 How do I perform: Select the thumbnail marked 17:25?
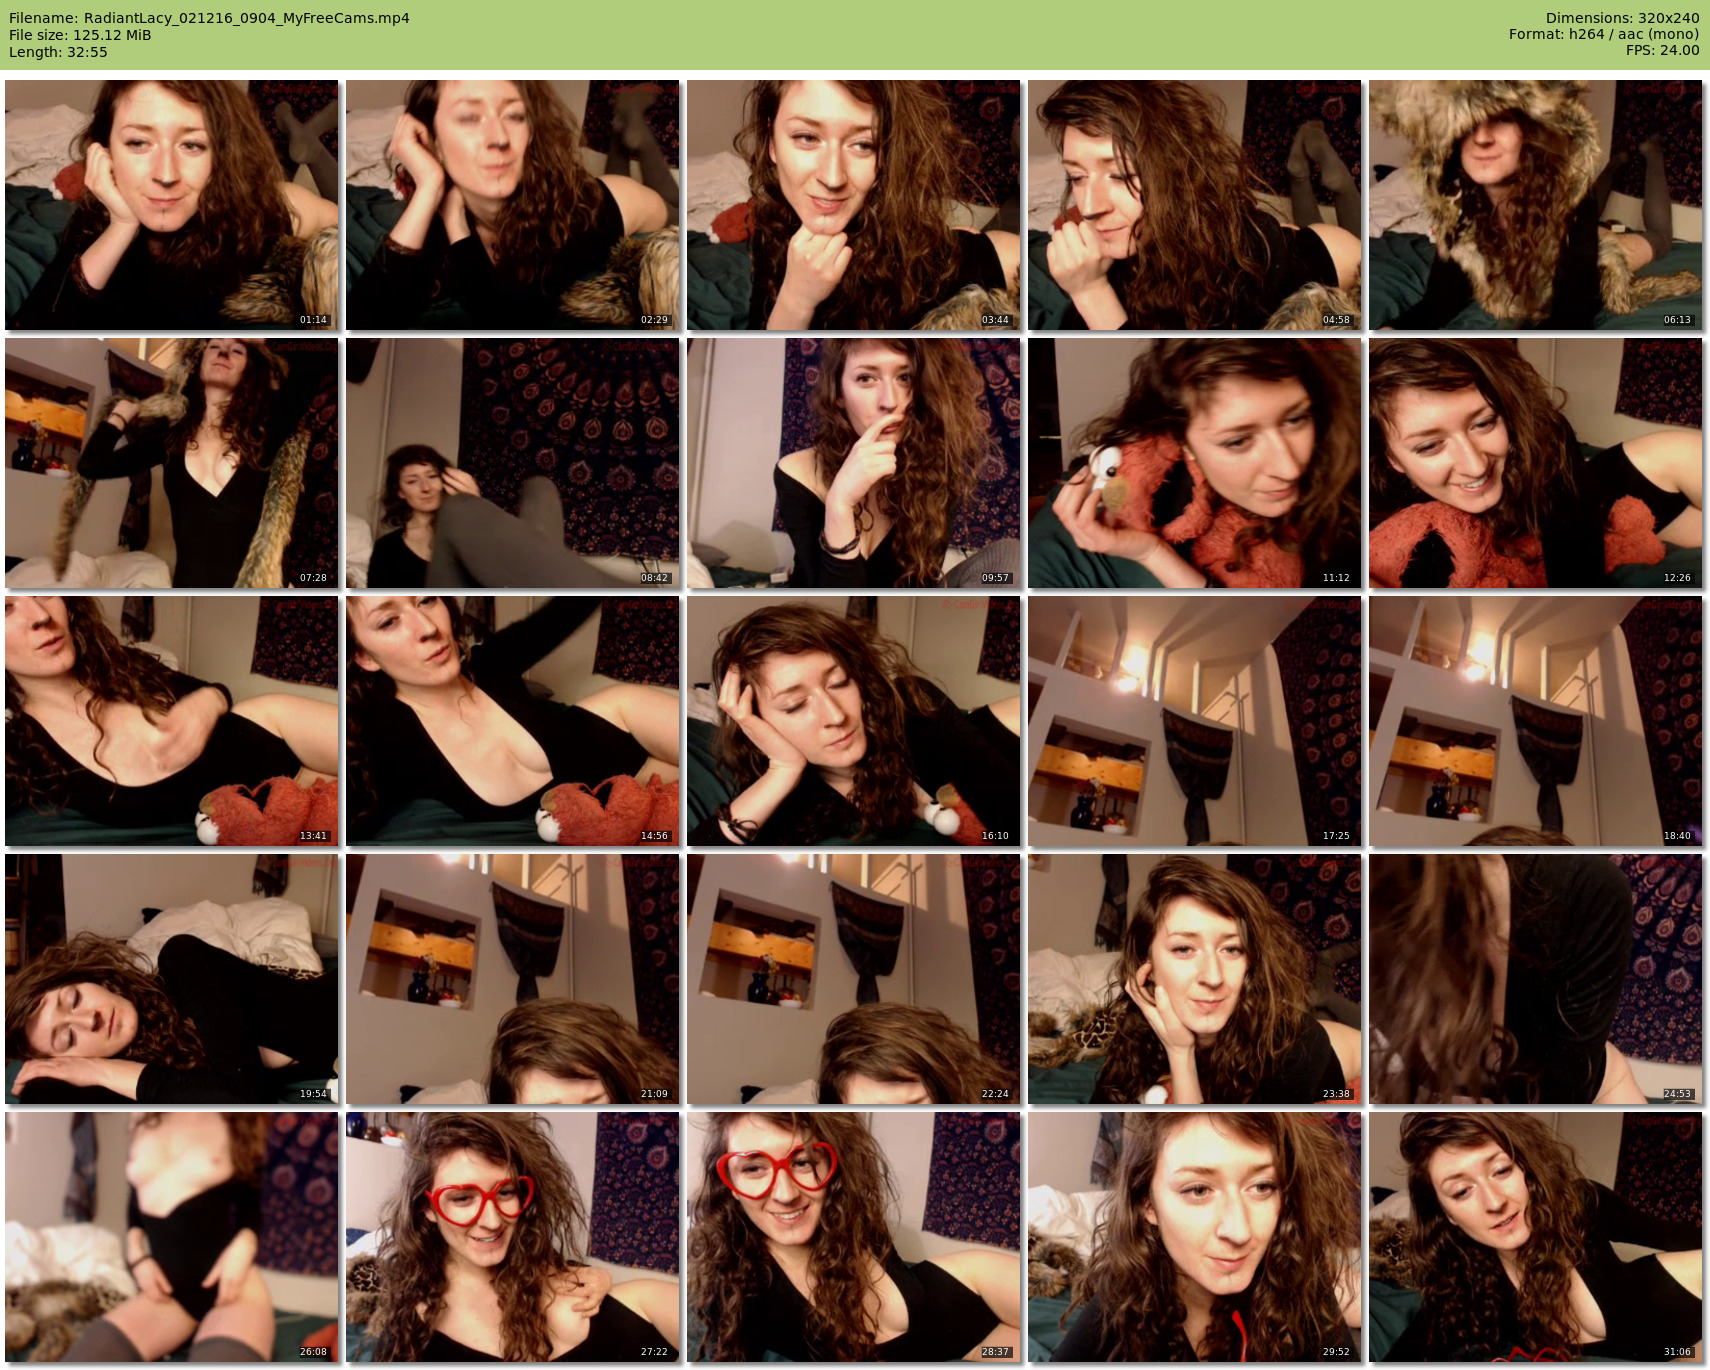(x=1194, y=721)
